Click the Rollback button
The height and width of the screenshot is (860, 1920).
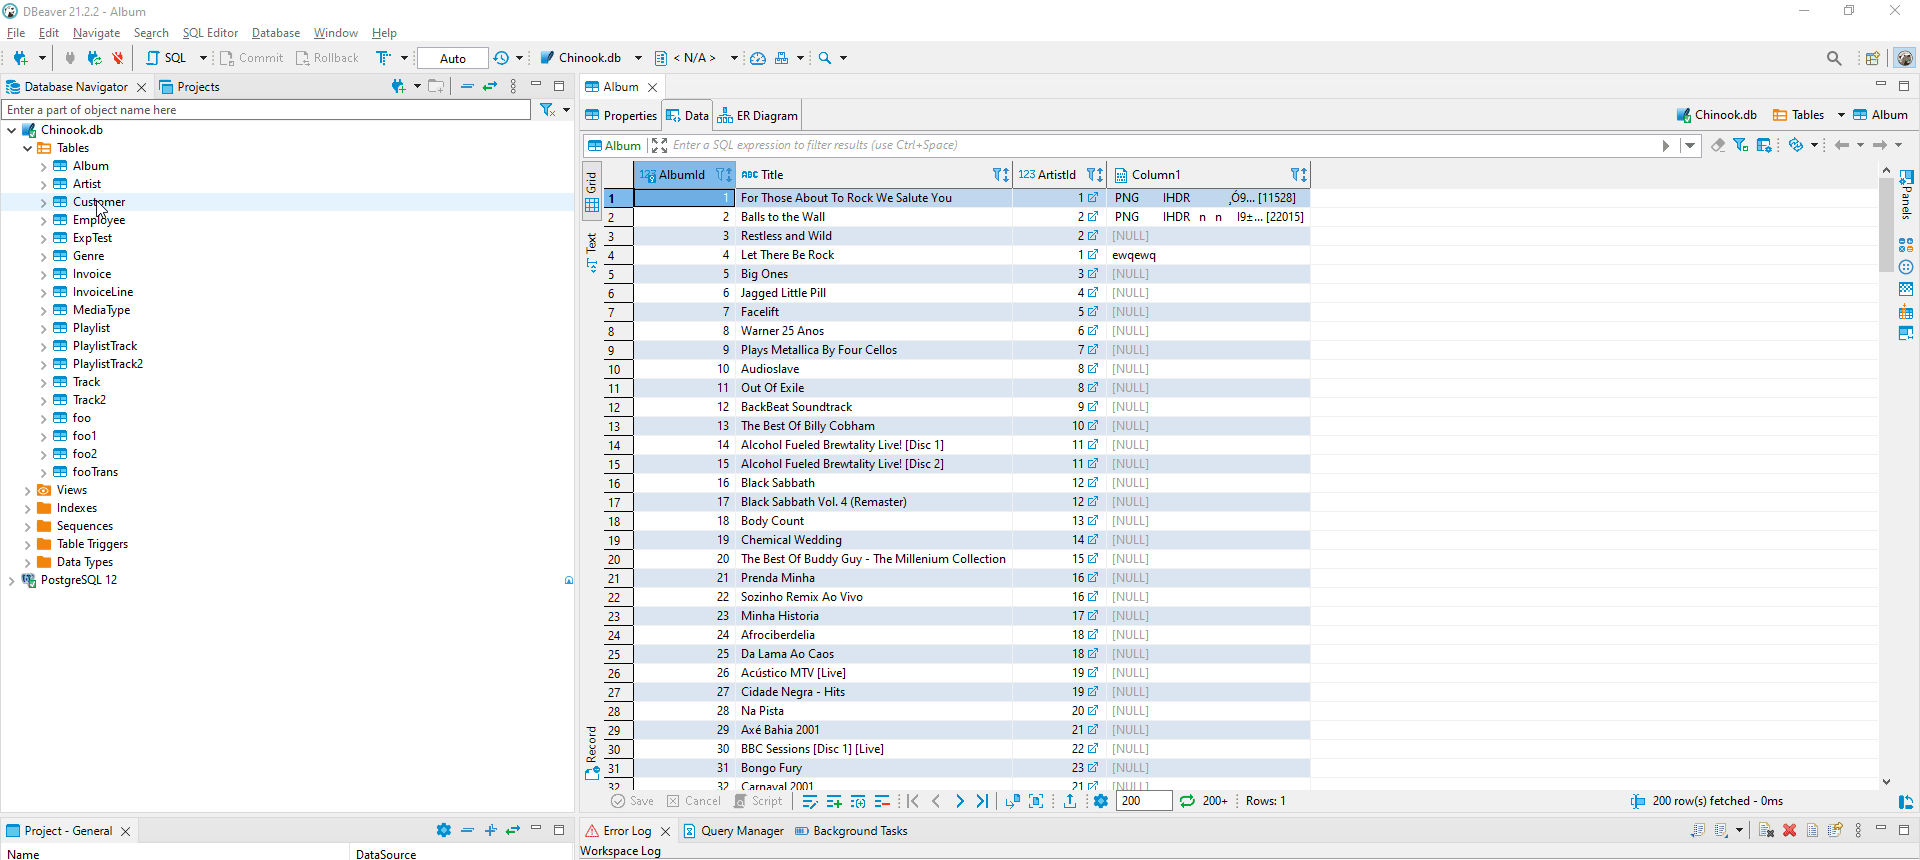(327, 58)
